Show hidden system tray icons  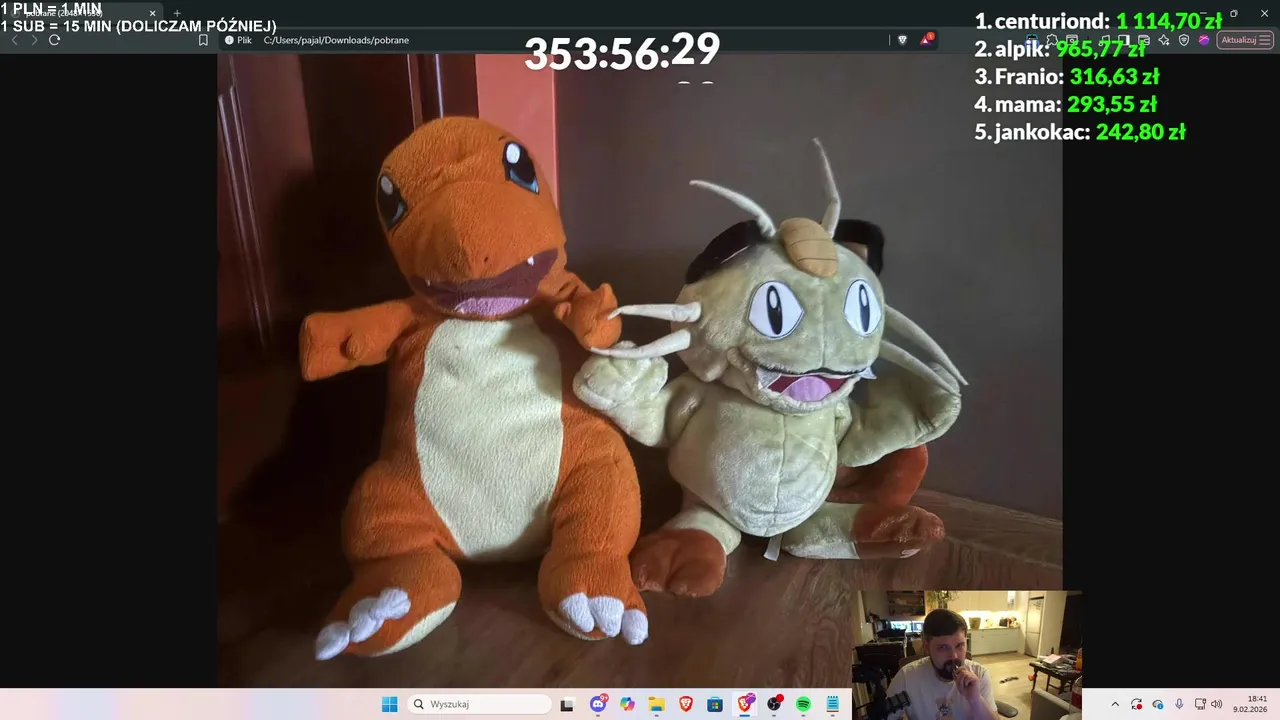click(1115, 704)
